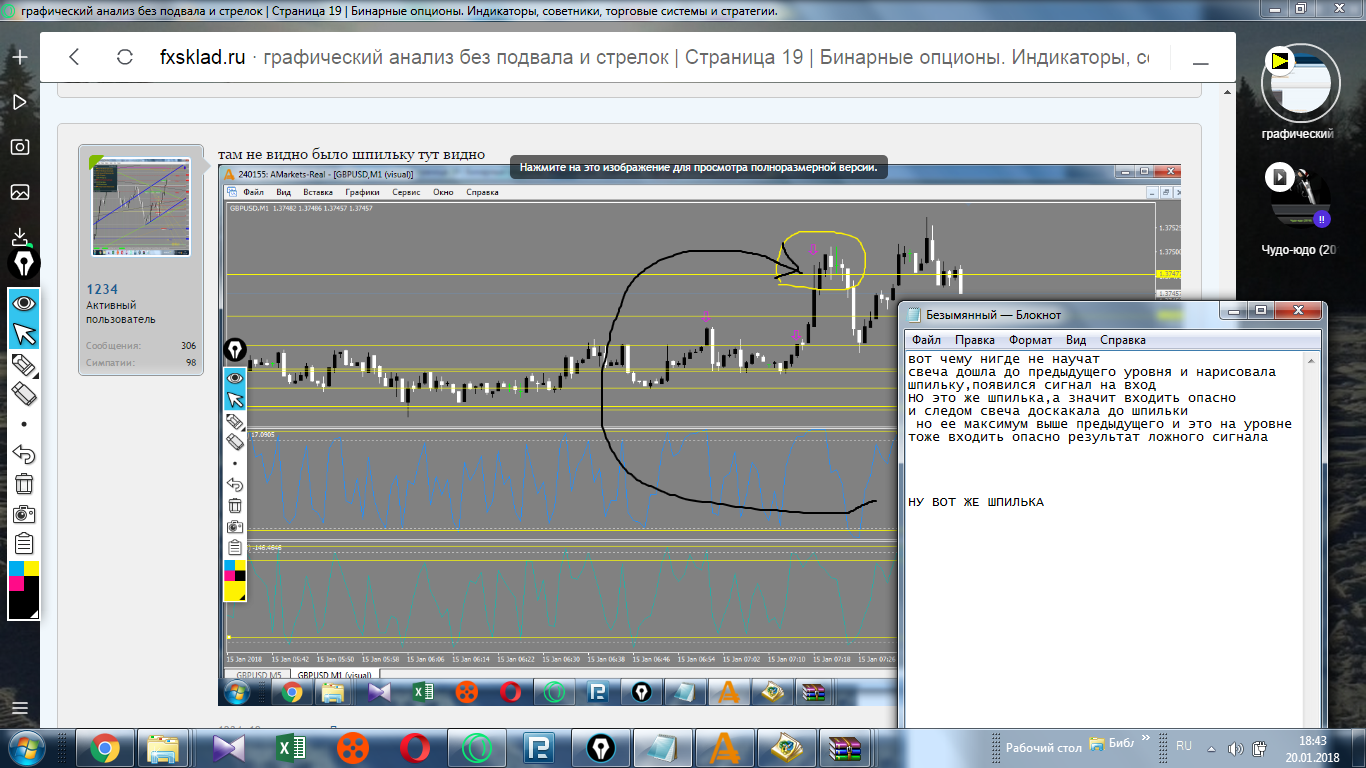Select the pen tool on desktop overlay toolbar

click(x=24, y=364)
